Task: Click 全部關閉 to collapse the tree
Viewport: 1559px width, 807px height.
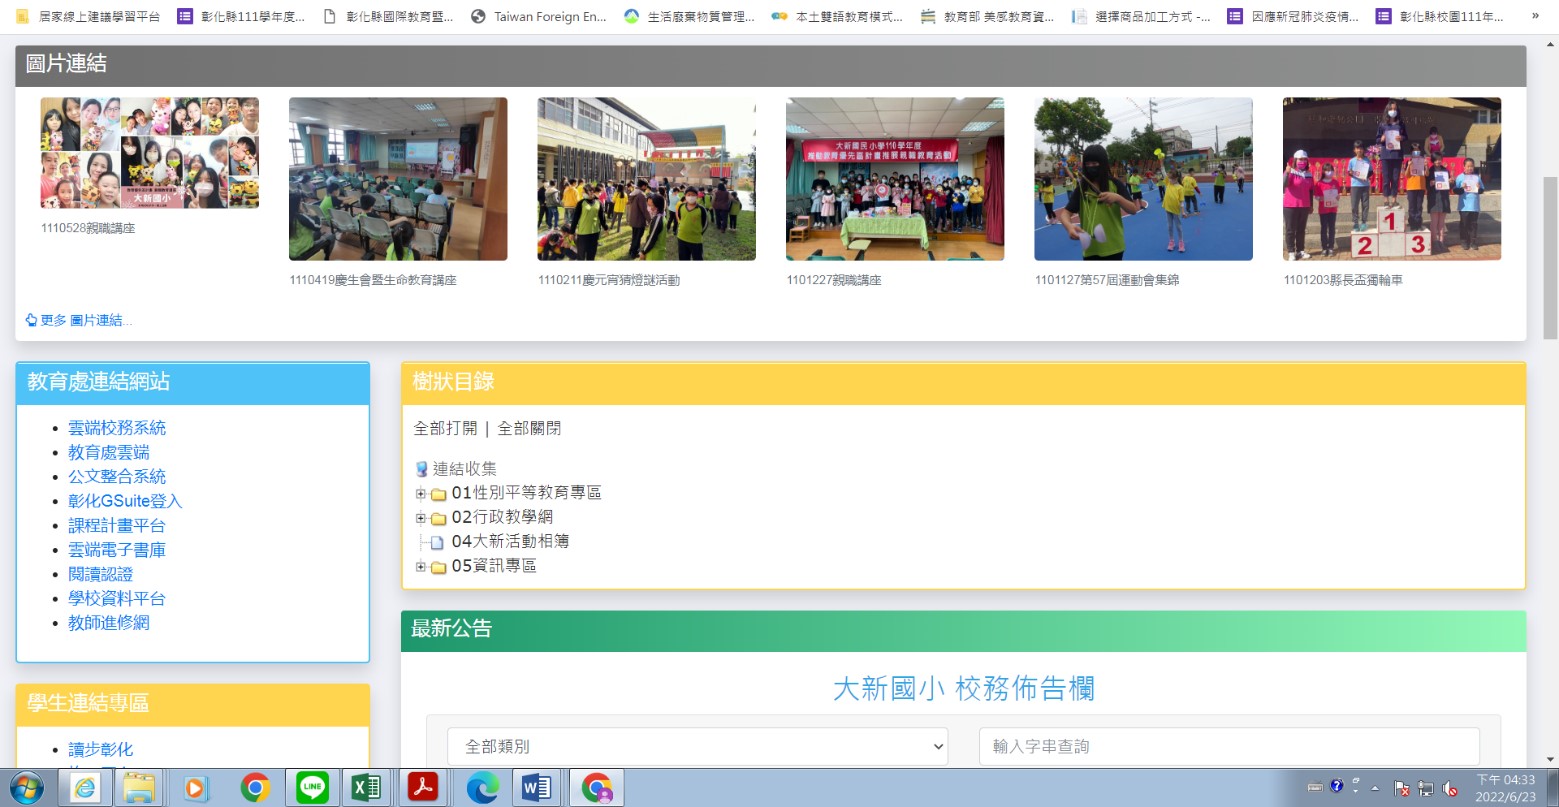Action: pos(529,428)
